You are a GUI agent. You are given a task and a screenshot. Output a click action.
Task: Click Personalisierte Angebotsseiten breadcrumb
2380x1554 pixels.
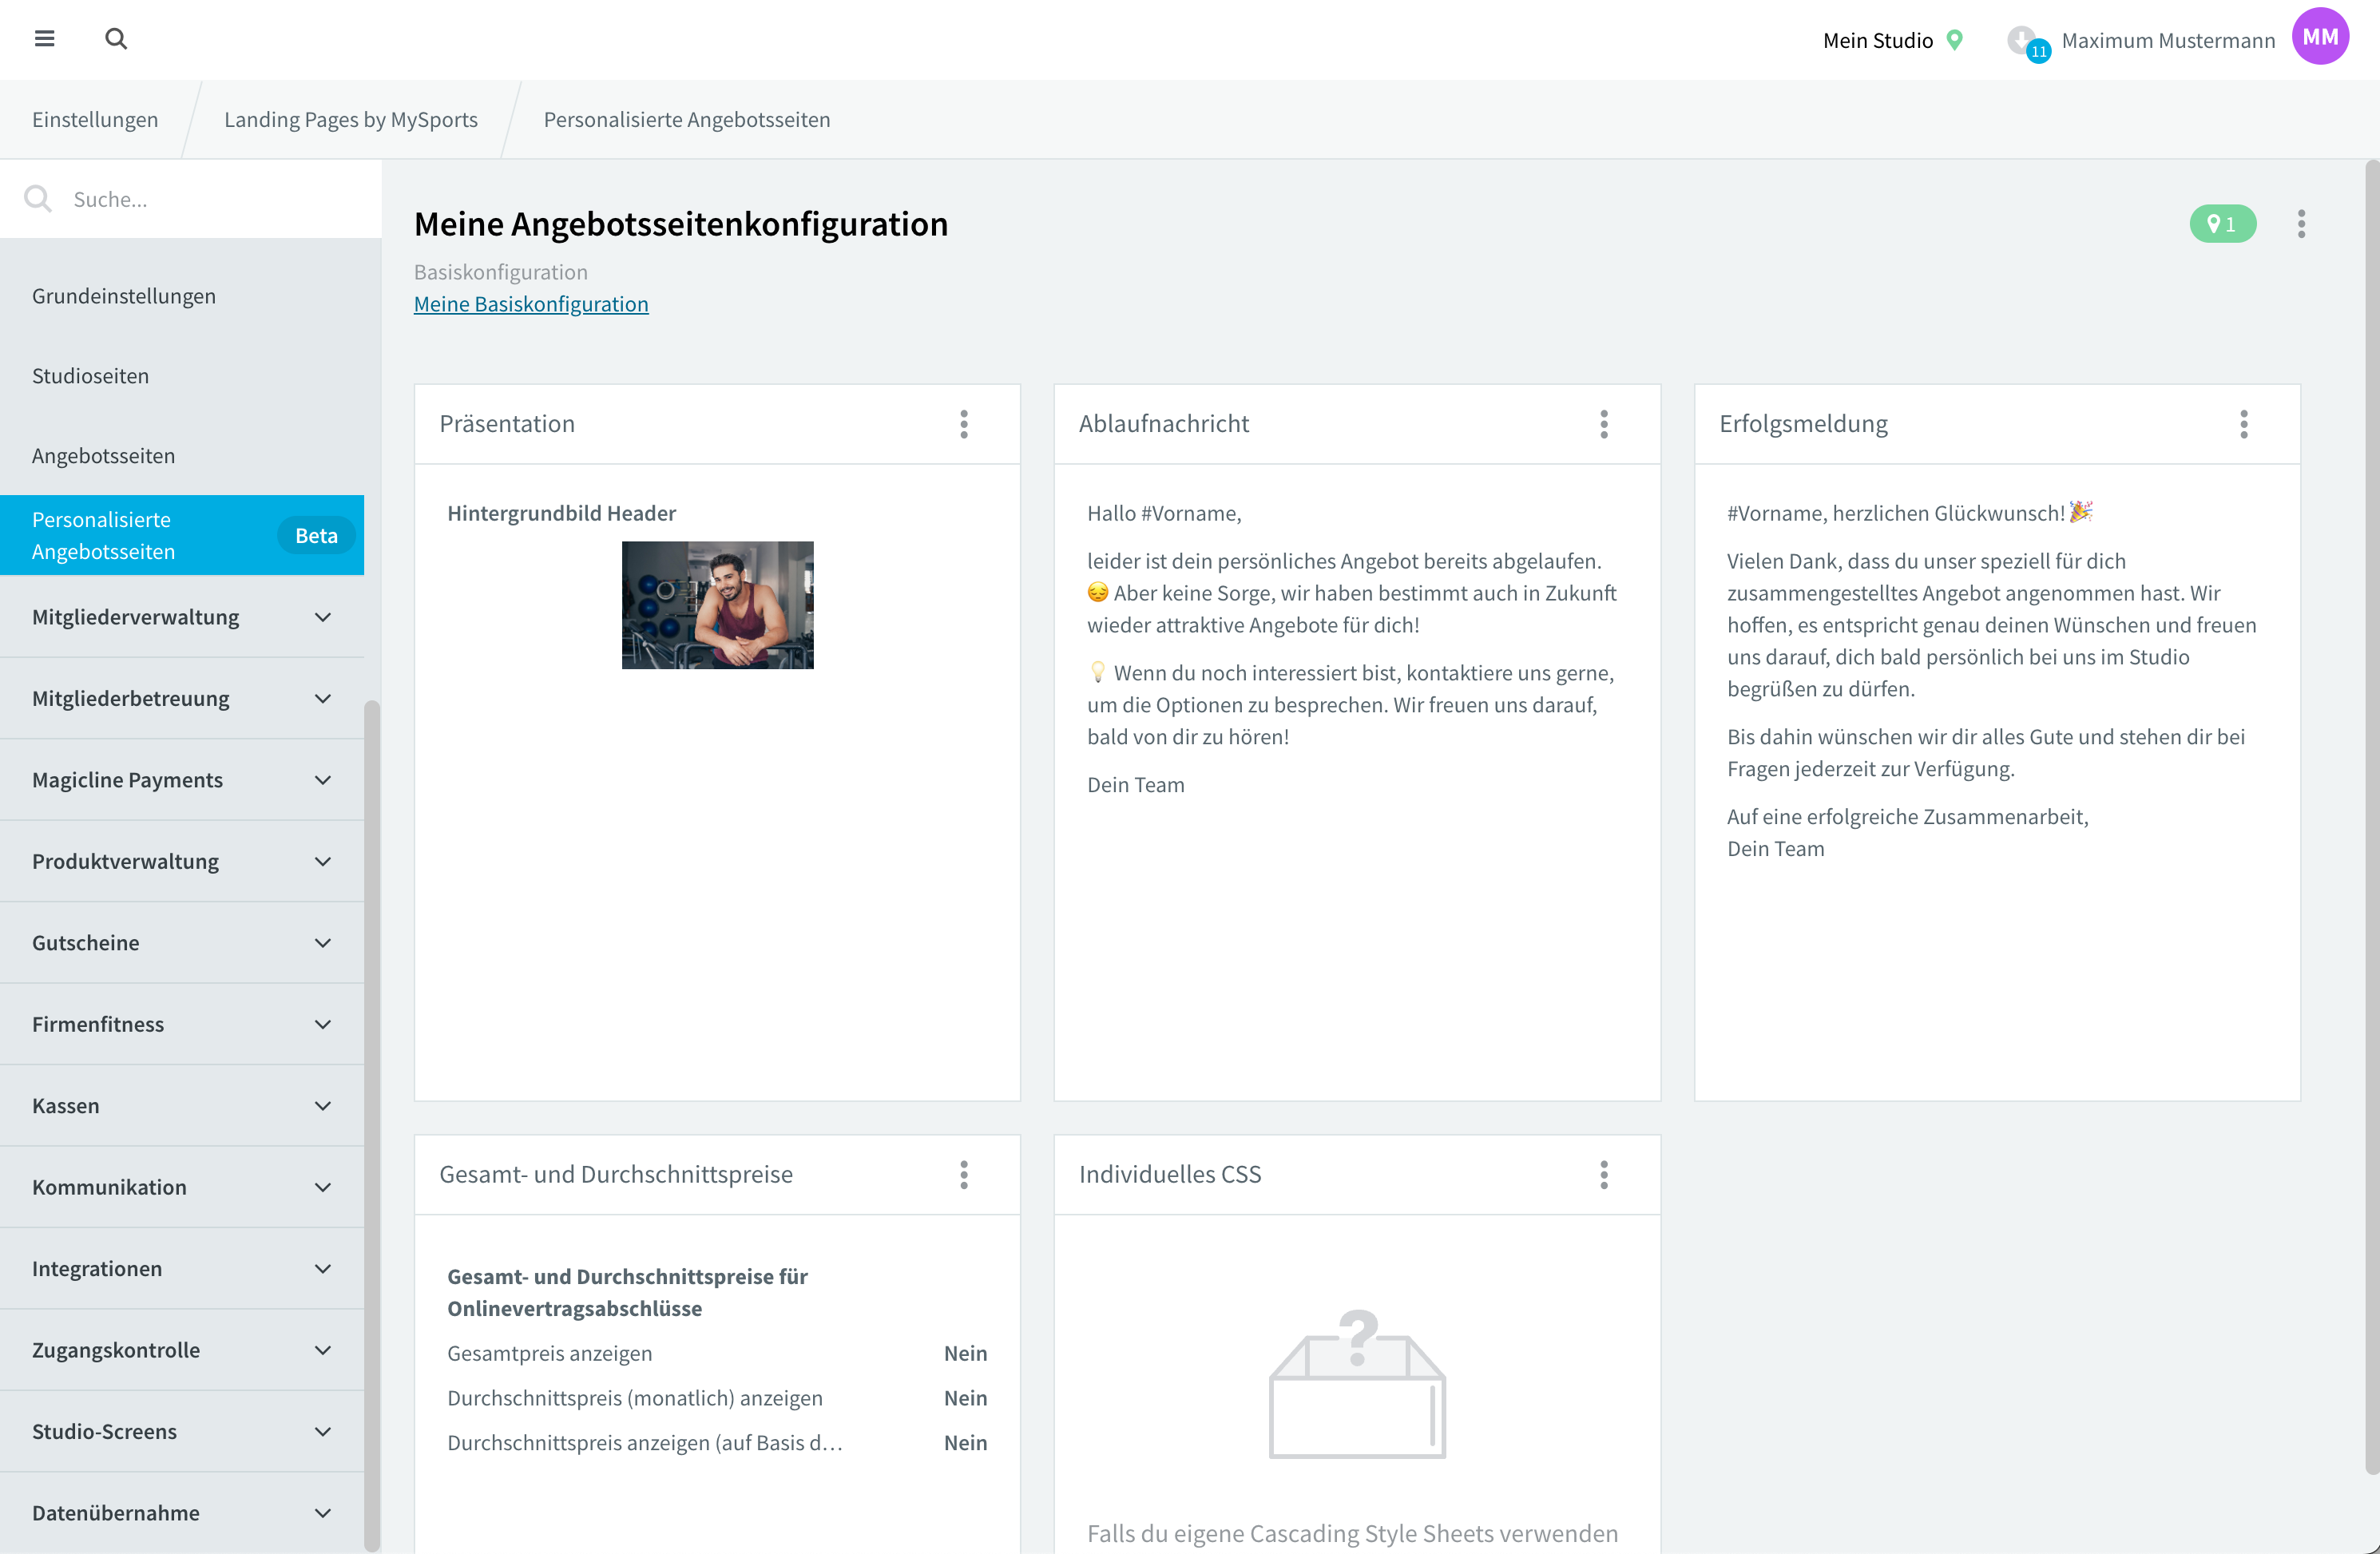pos(687,120)
